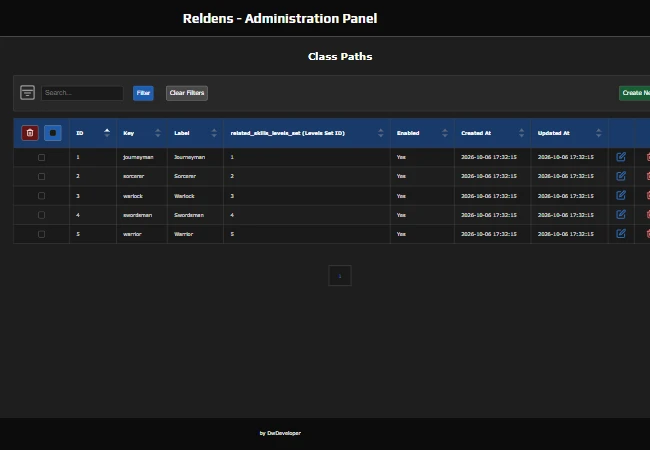Image resolution: width=650 pixels, height=450 pixels.
Task: Click the green Create New button
Action: [x=635, y=93]
